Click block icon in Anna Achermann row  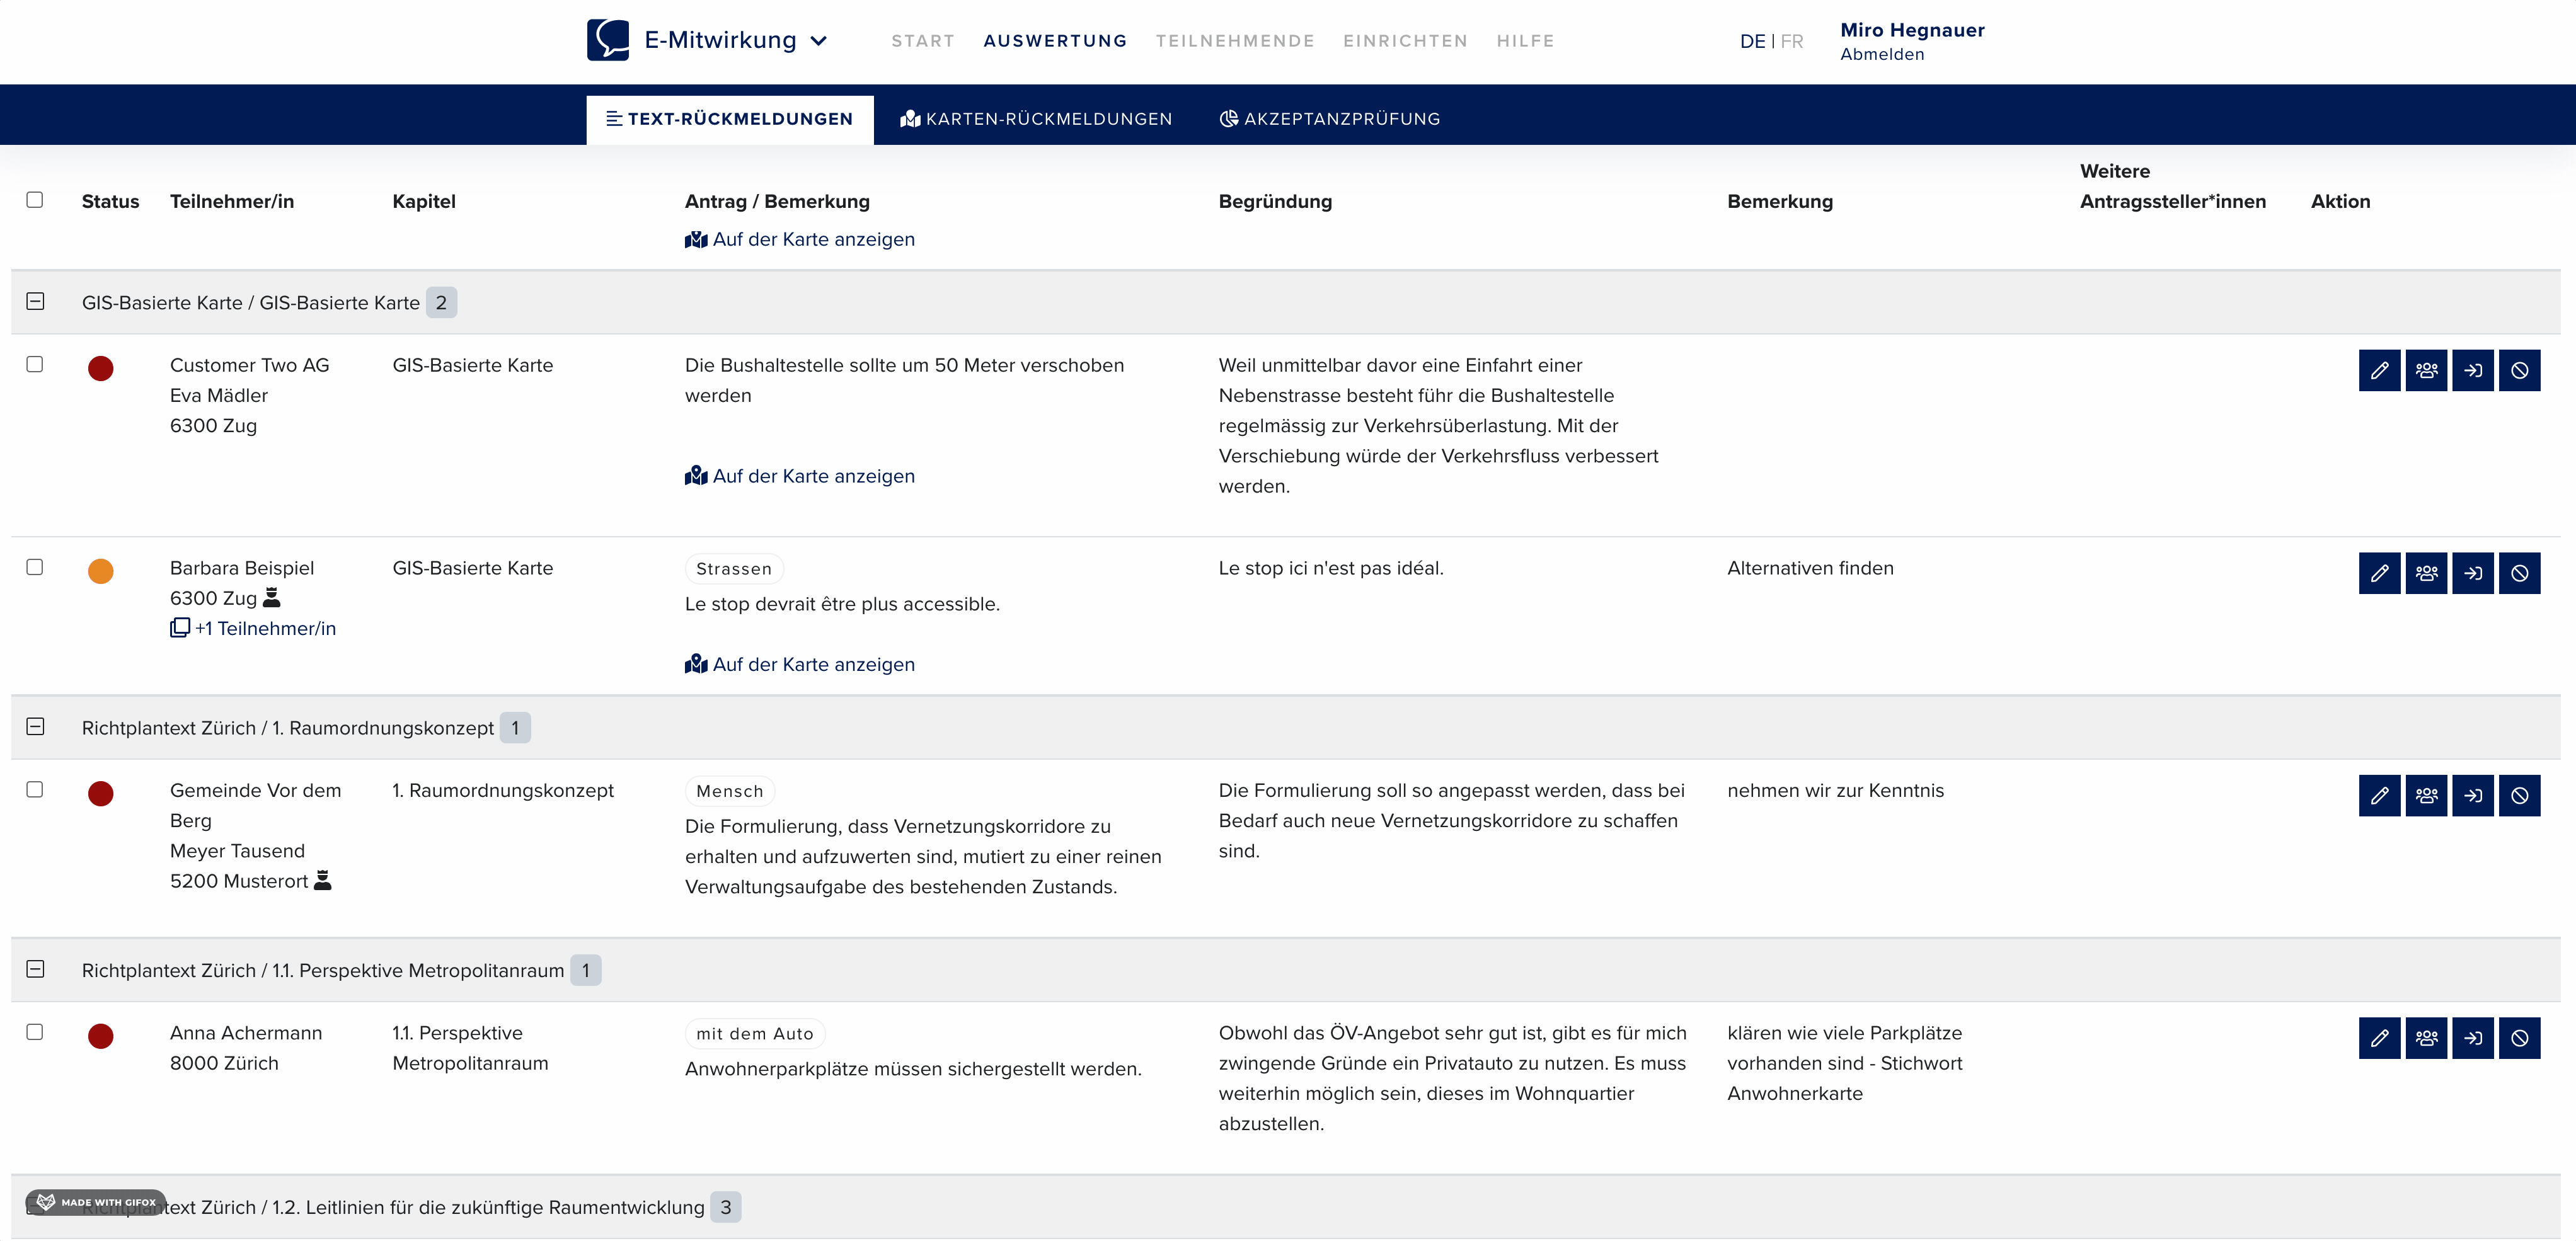pos(2519,1038)
